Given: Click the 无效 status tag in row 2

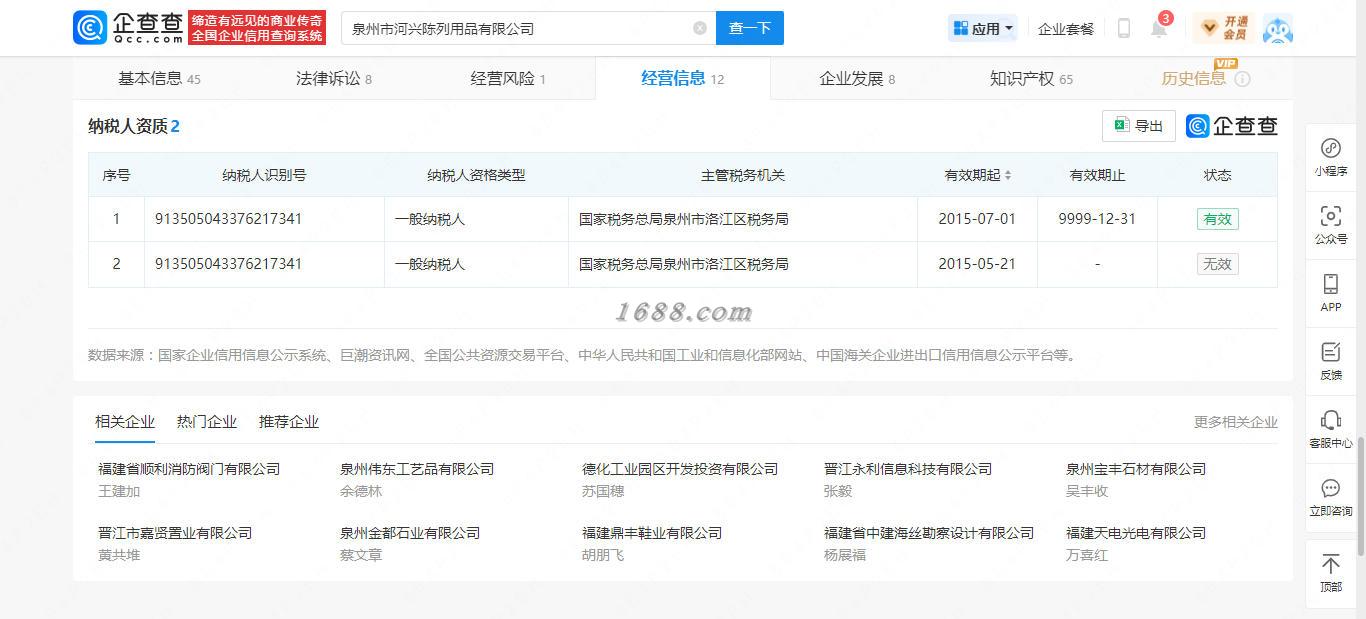Looking at the screenshot, I should [x=1217, y=264].
